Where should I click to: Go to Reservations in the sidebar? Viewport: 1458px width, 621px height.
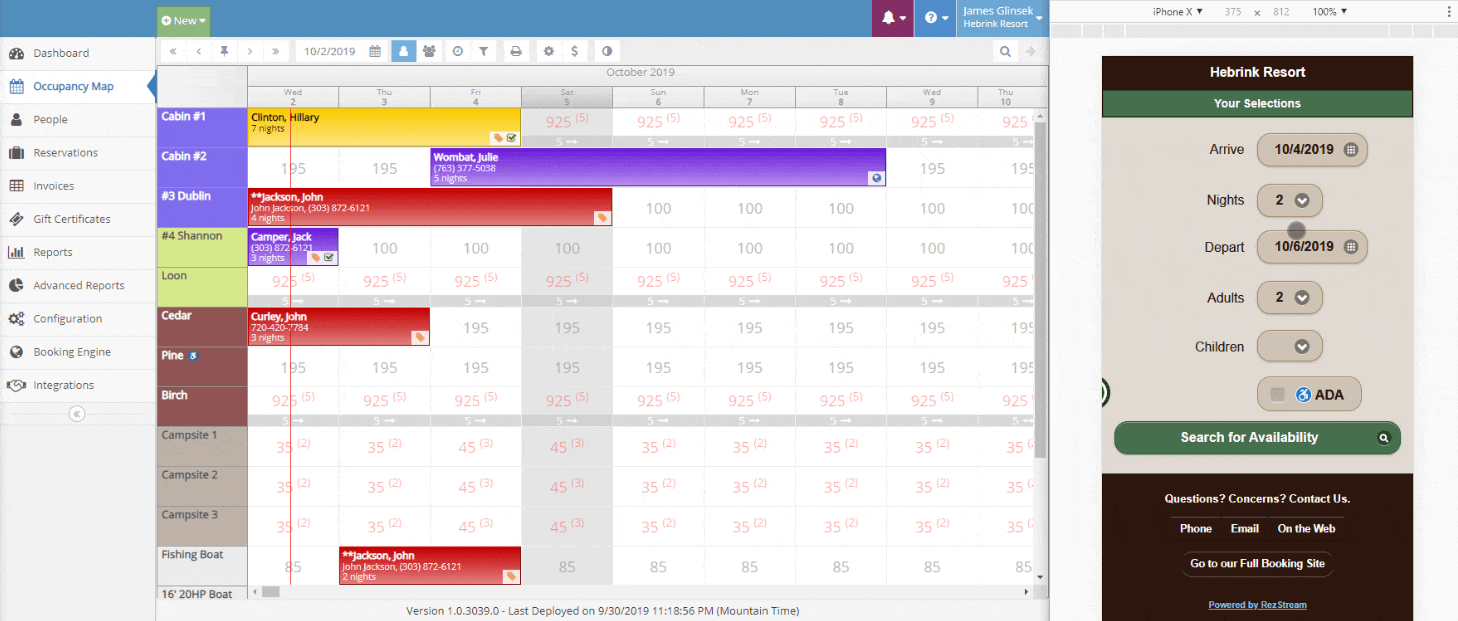65,153
